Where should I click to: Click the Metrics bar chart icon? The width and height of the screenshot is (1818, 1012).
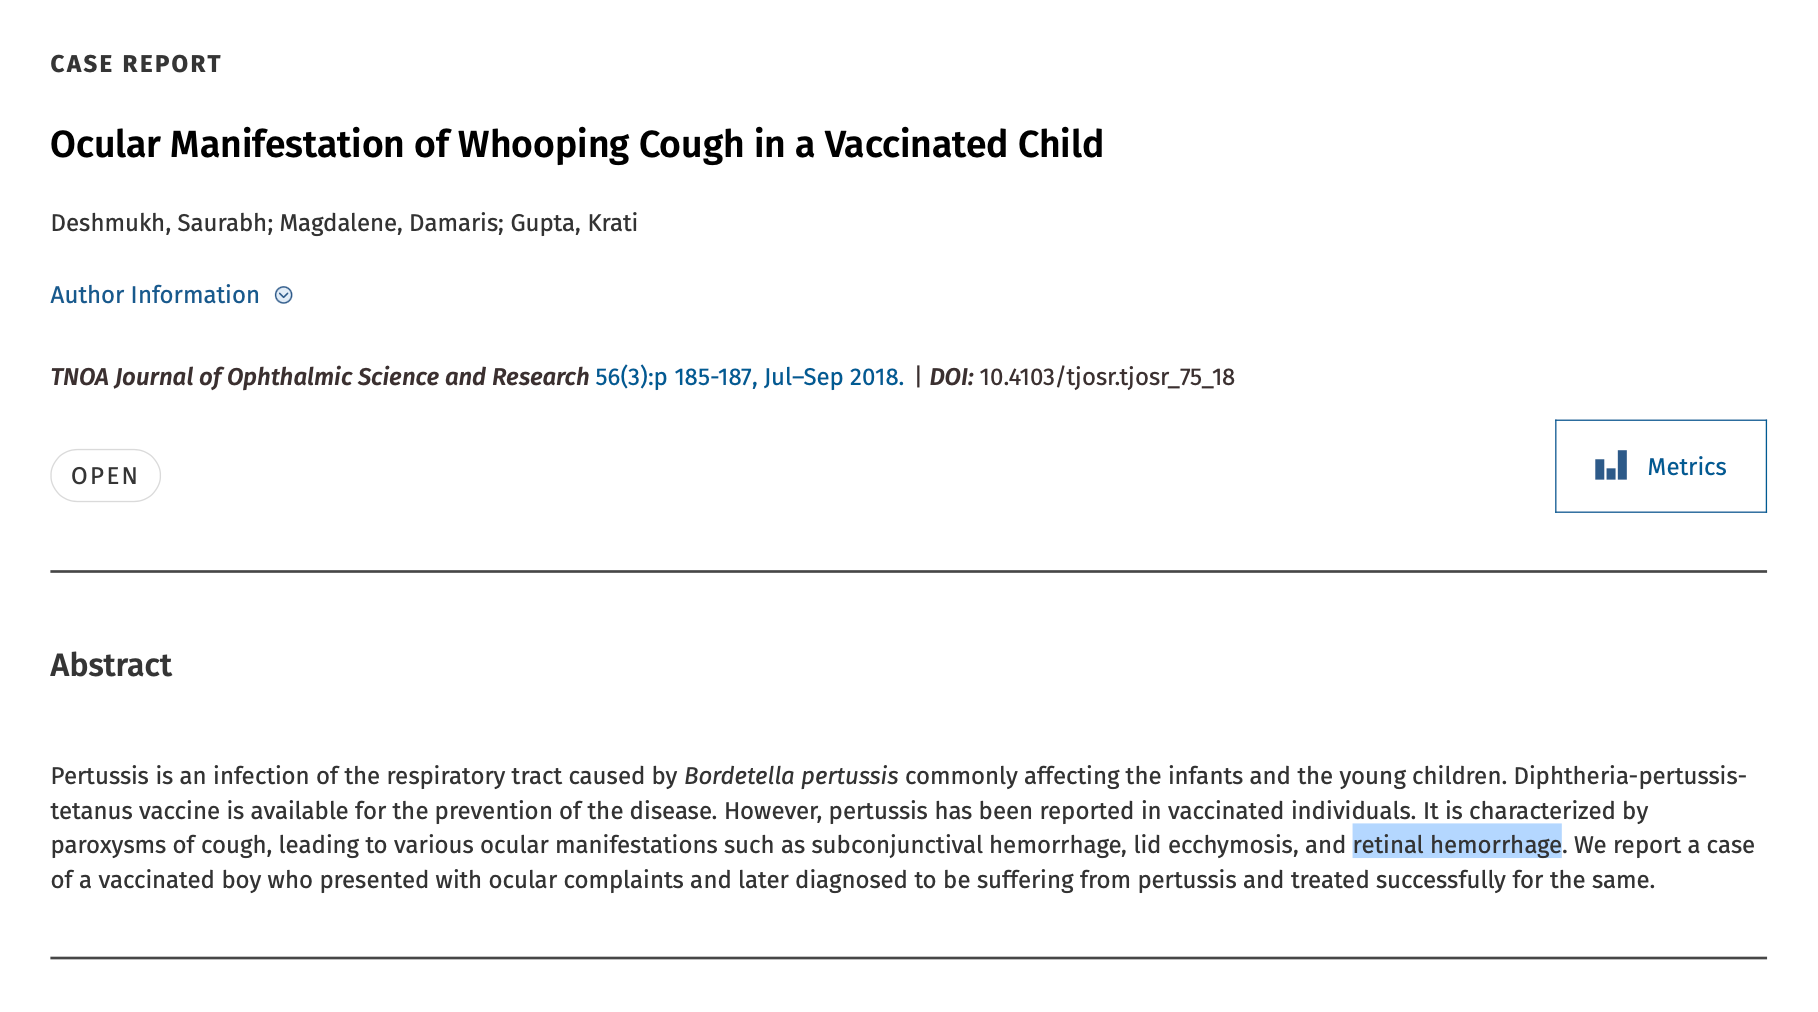point(1611,466)
